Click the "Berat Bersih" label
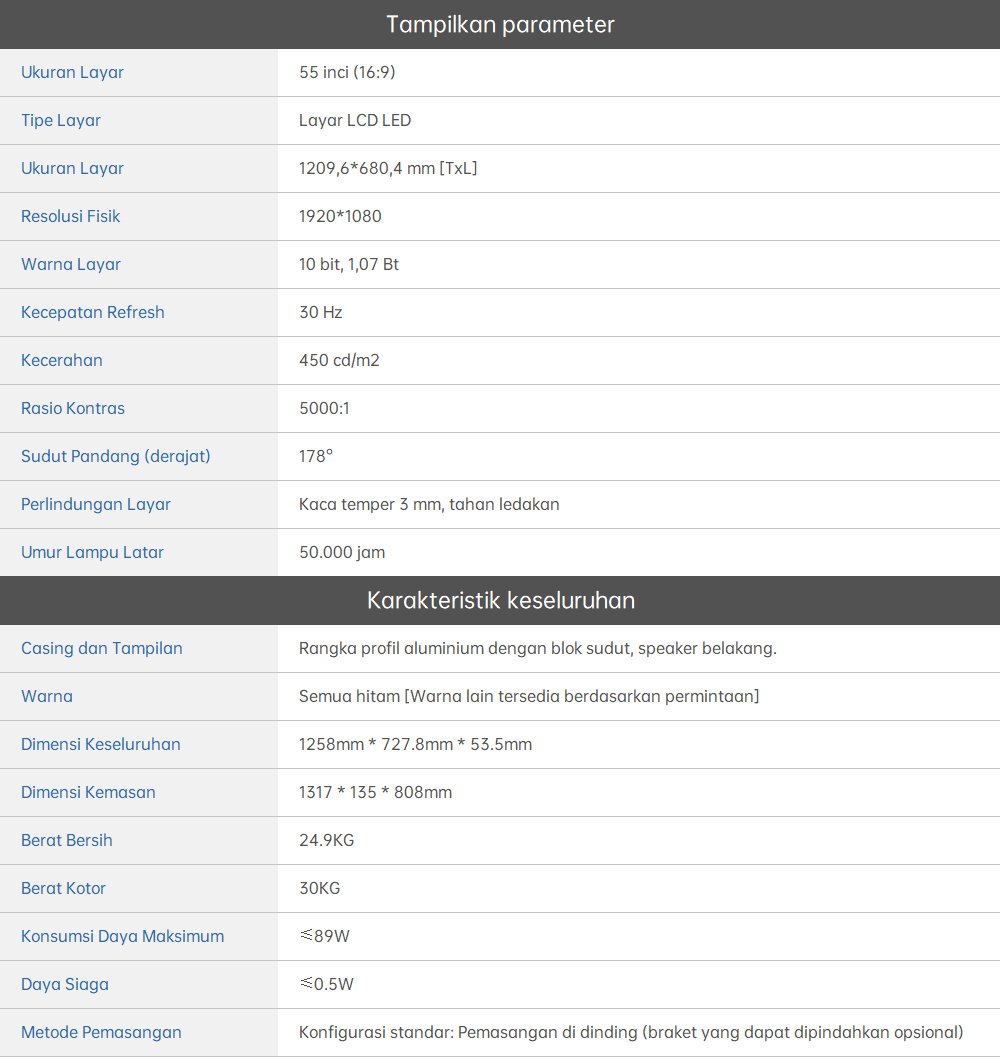Image resolution: width=1000 pixels, height=1057 pixels. point(67,840)
